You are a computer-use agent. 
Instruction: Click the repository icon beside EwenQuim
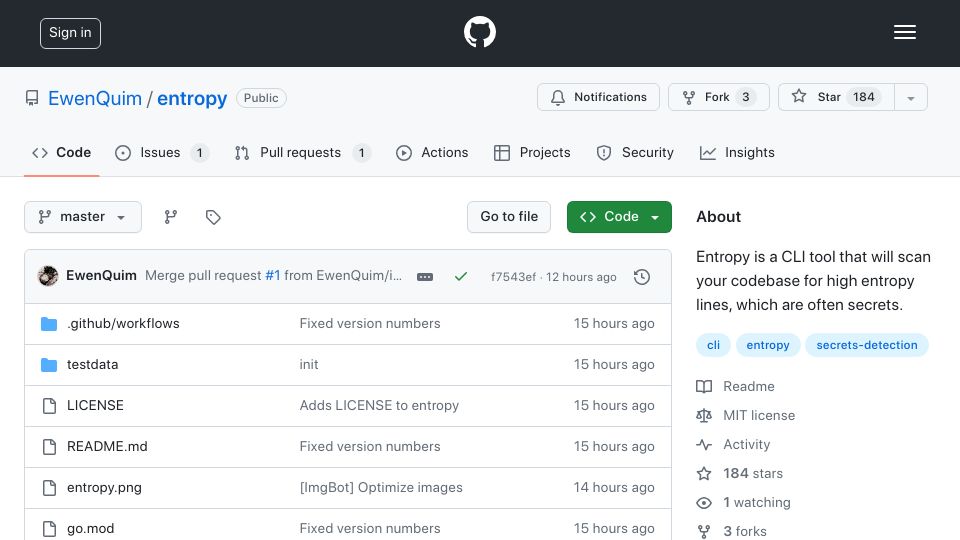(x=32, y=98)
